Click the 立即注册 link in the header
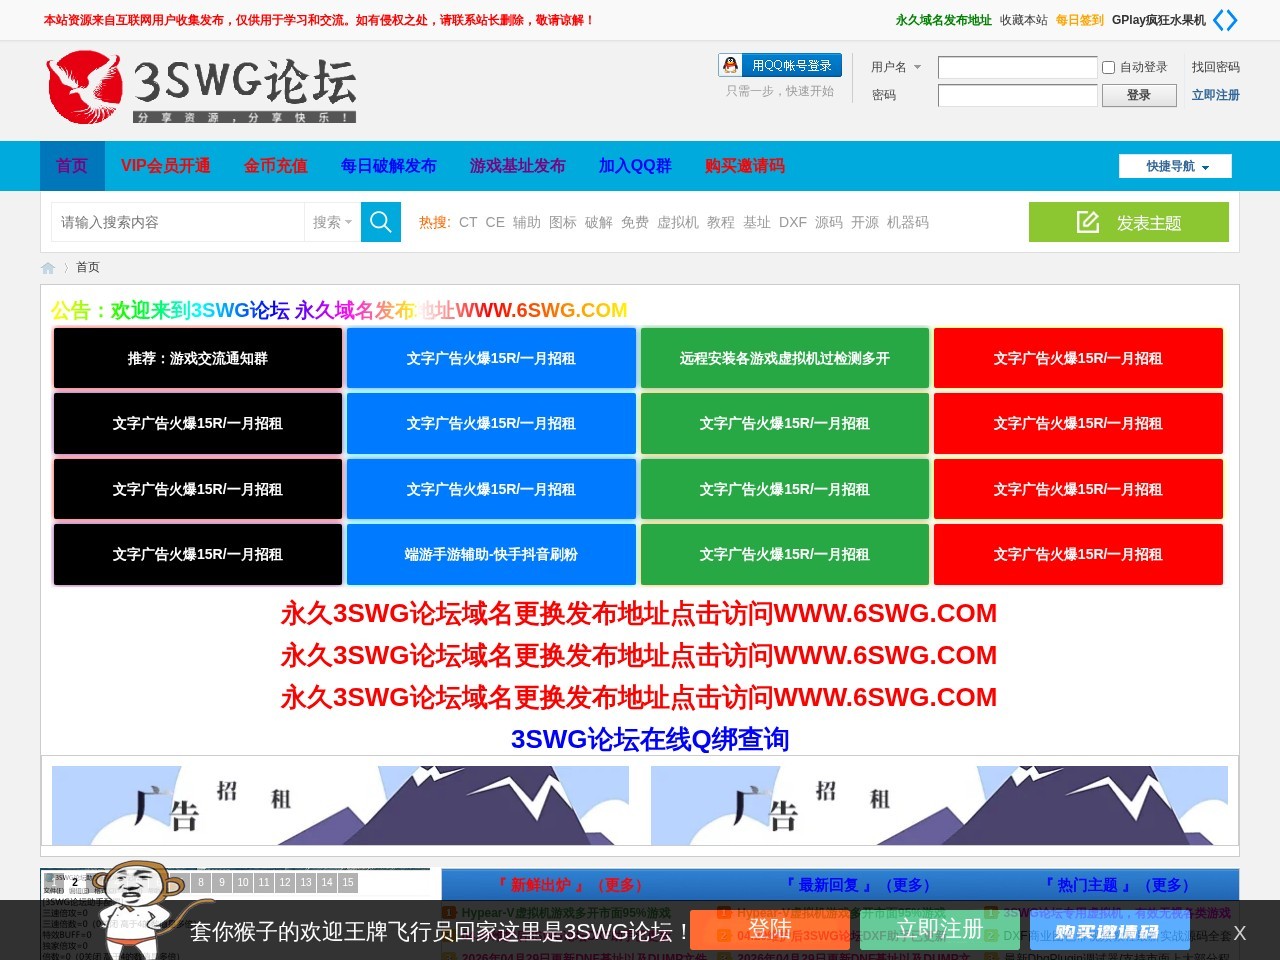 click(x=1215, y=95)
